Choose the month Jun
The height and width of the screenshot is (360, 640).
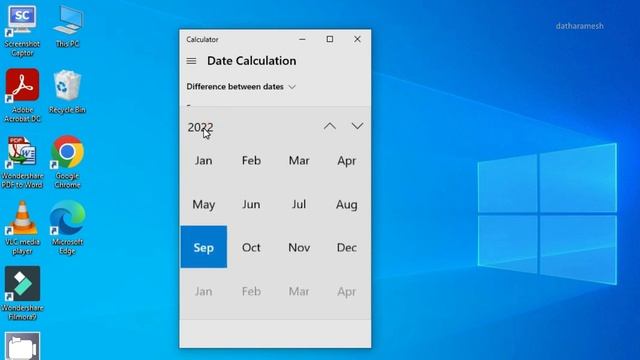[x=251, y=204]
